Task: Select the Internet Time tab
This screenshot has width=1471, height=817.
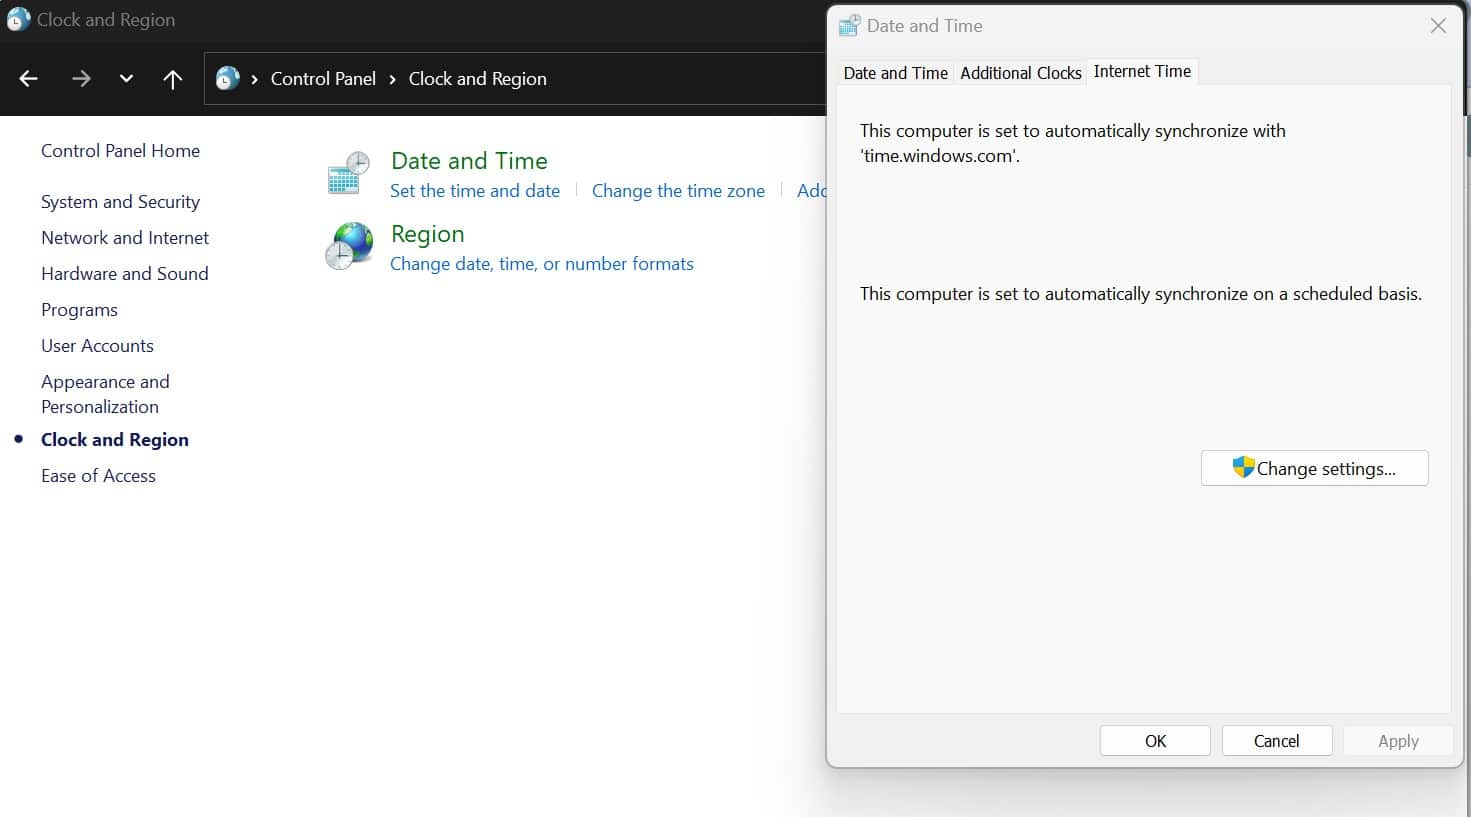Action: 1142,71
